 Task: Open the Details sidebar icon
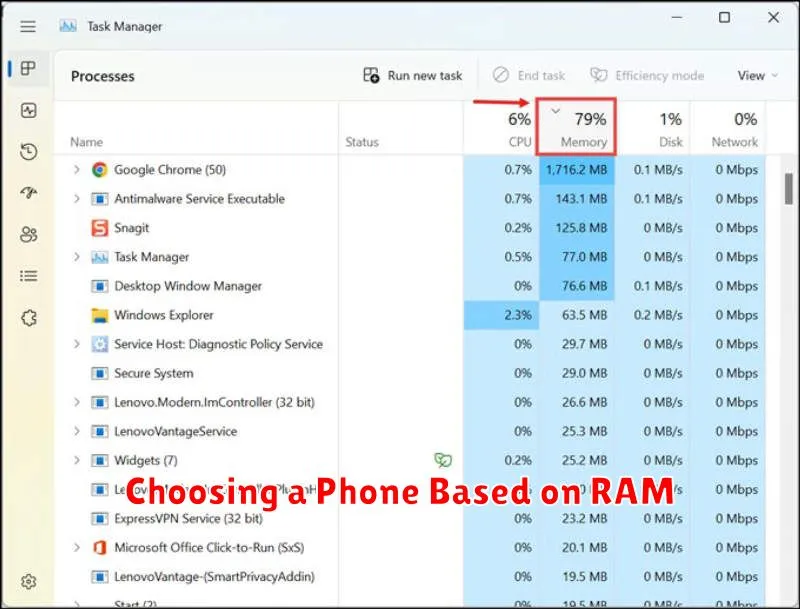tap(29, 276)
